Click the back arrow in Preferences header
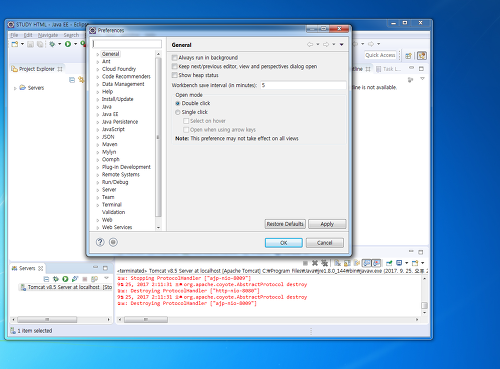This screenshot has width=500, height=369. coord(310,44)
